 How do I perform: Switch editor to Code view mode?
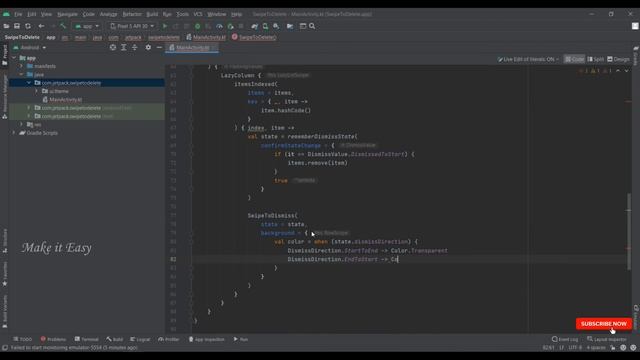point(574,59)
